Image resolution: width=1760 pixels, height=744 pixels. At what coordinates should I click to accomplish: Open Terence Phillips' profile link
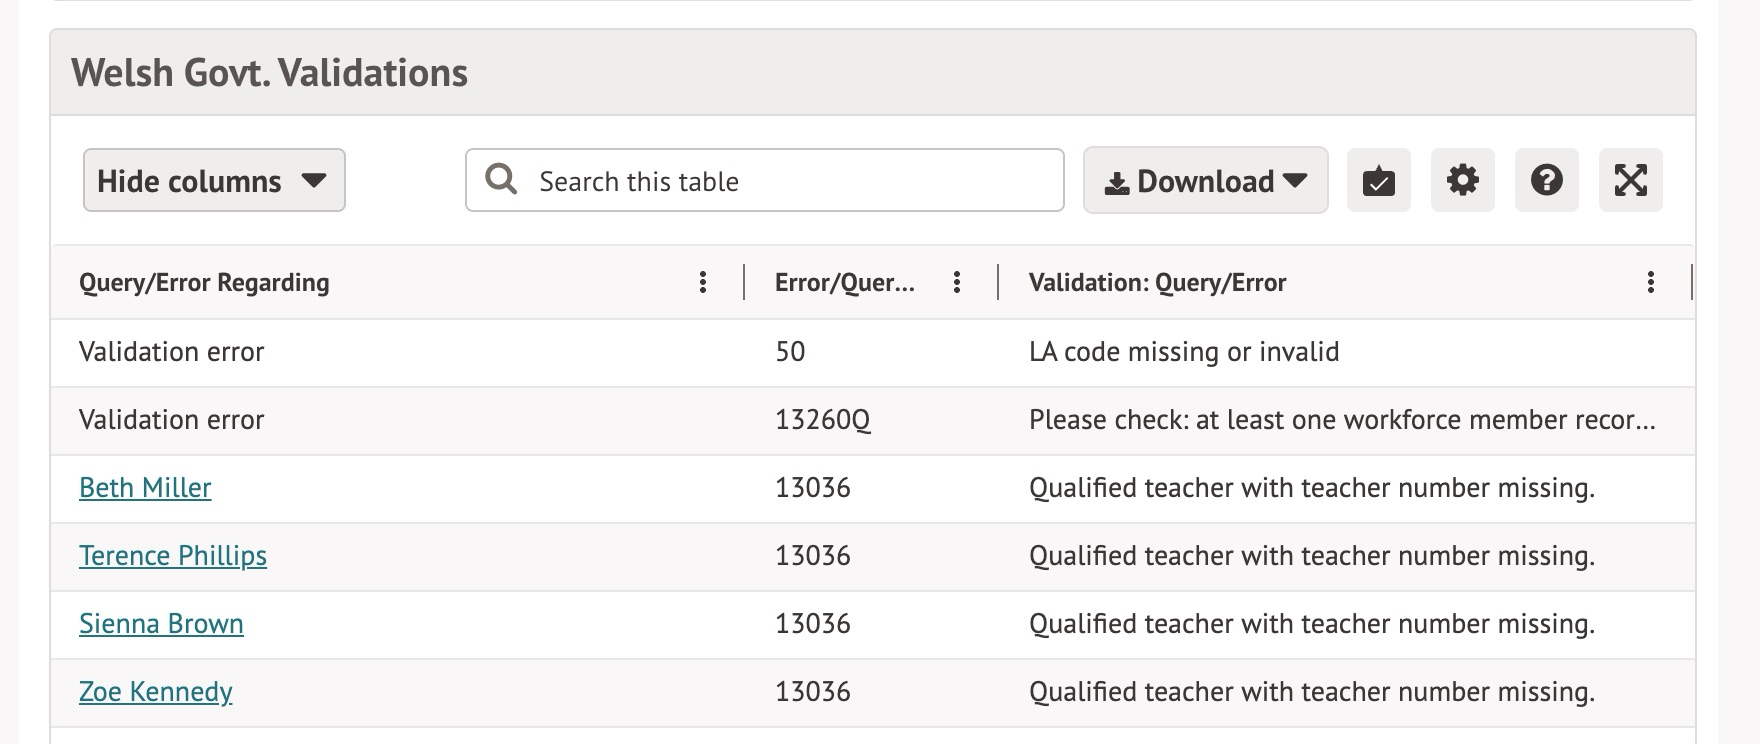pos(173,556)
